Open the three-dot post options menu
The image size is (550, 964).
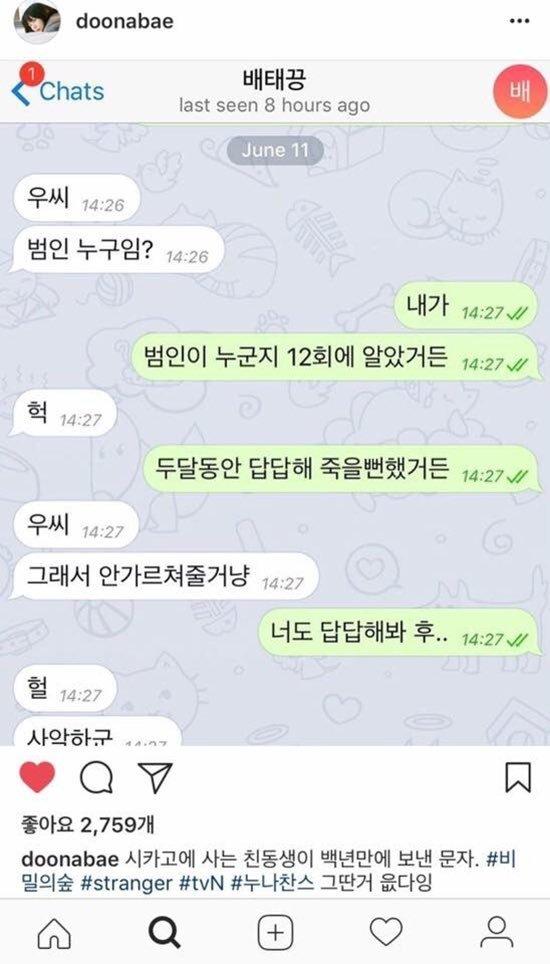[519, 22]
